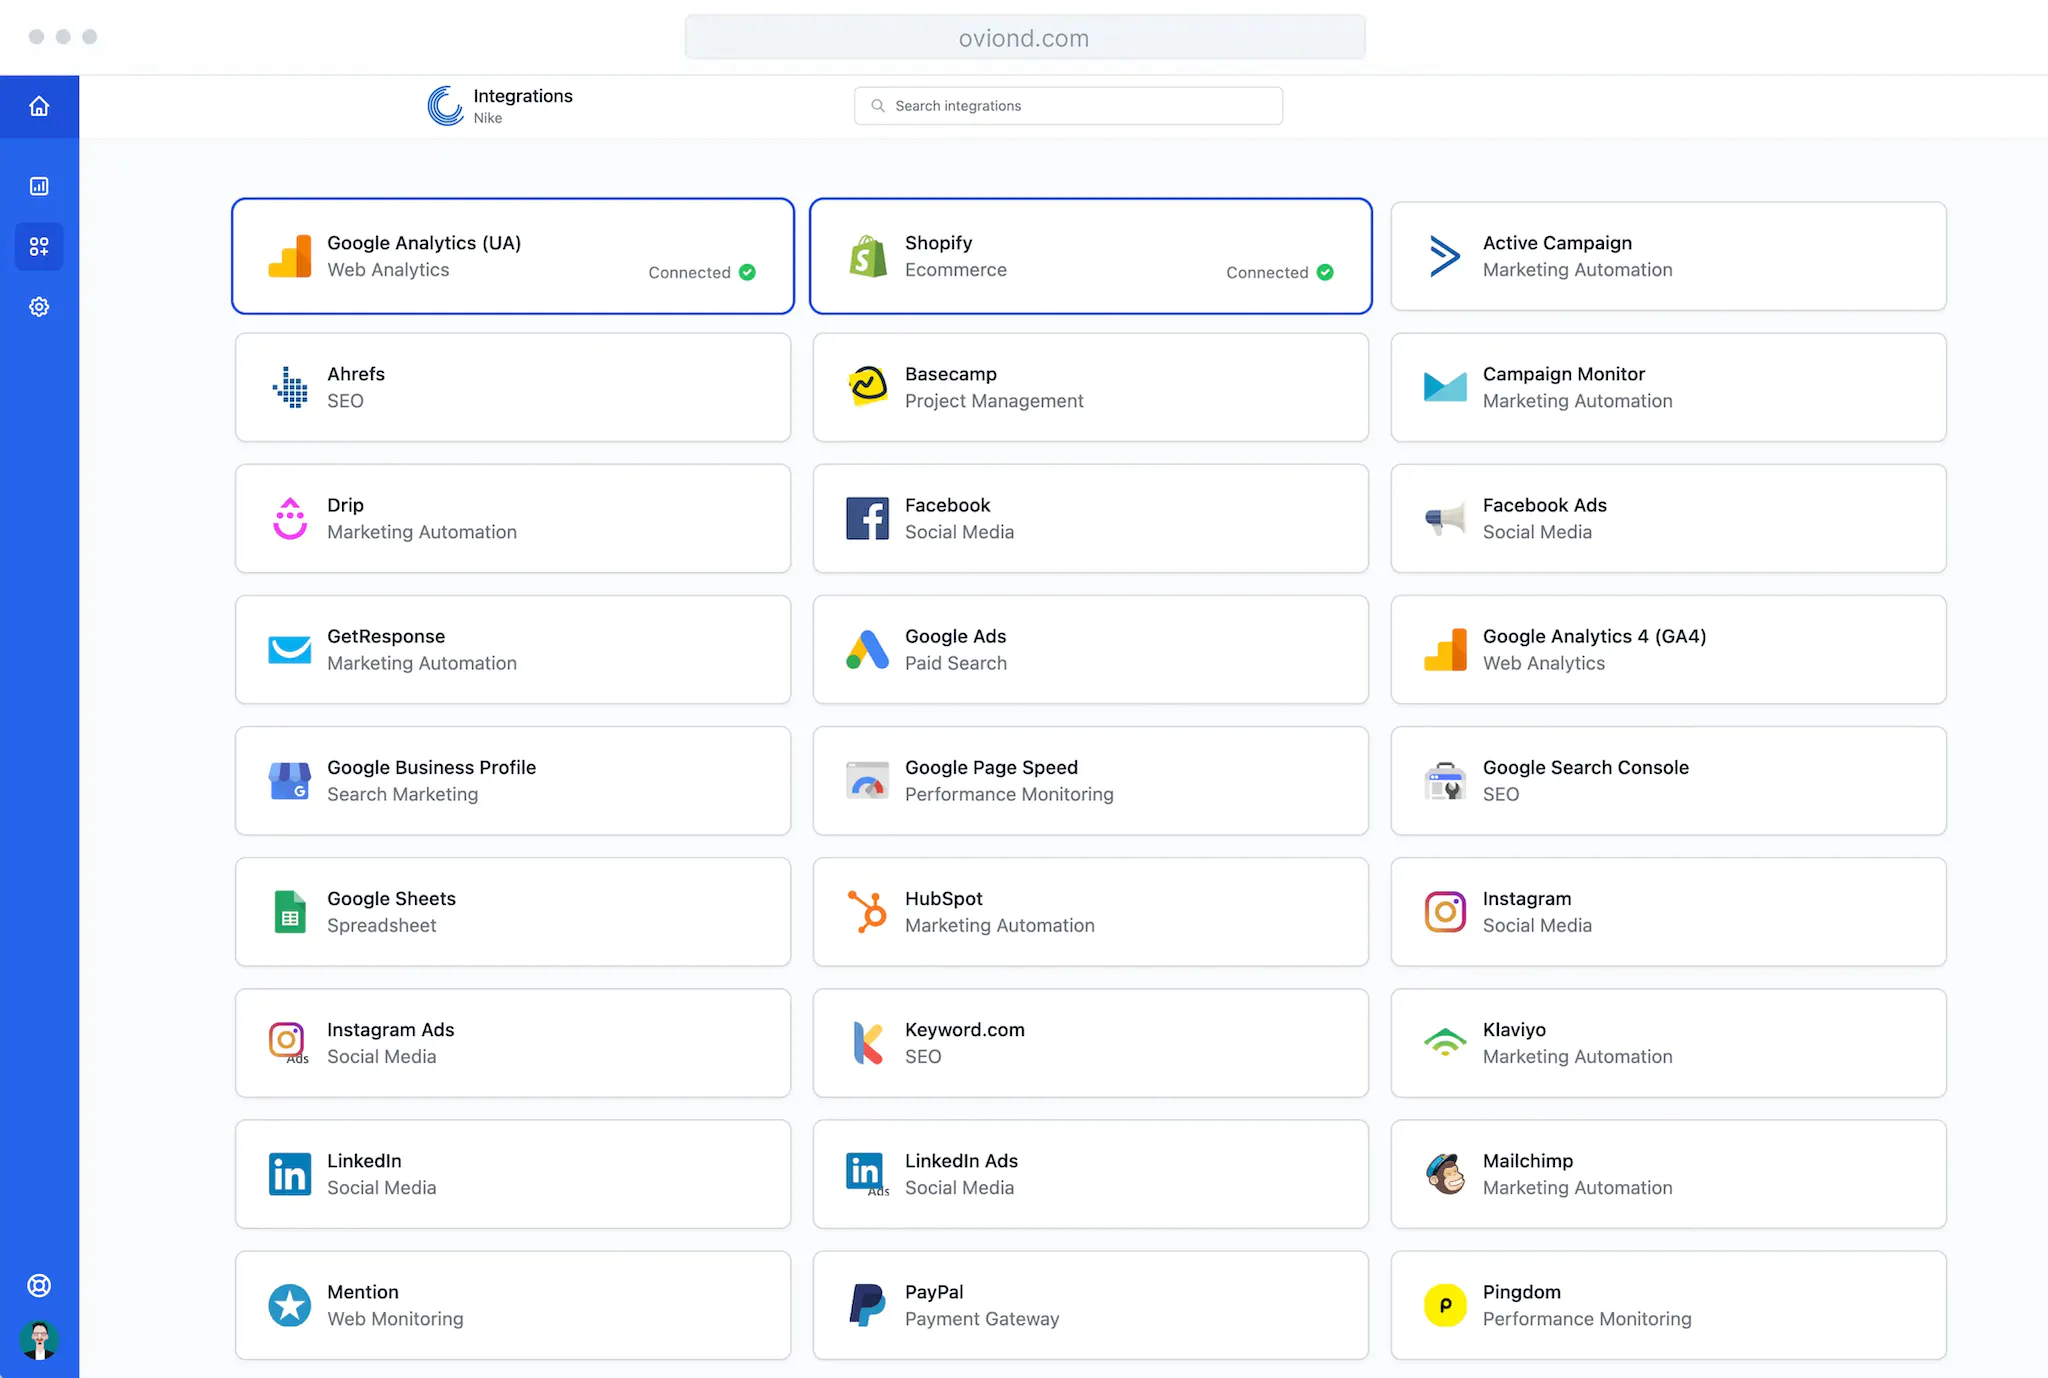Screen dimensions: 2048x1378
Task: Click the LinkedIn logo icon
Action: 290,1174
